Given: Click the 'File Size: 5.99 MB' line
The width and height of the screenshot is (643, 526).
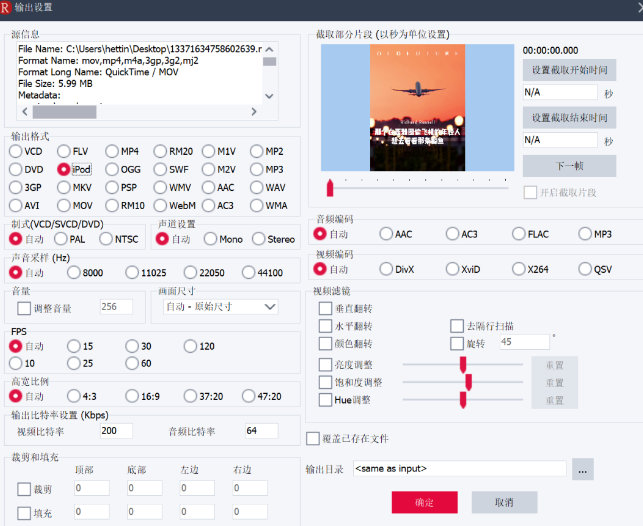Looking at the screenshot, I should coord(55,84).
